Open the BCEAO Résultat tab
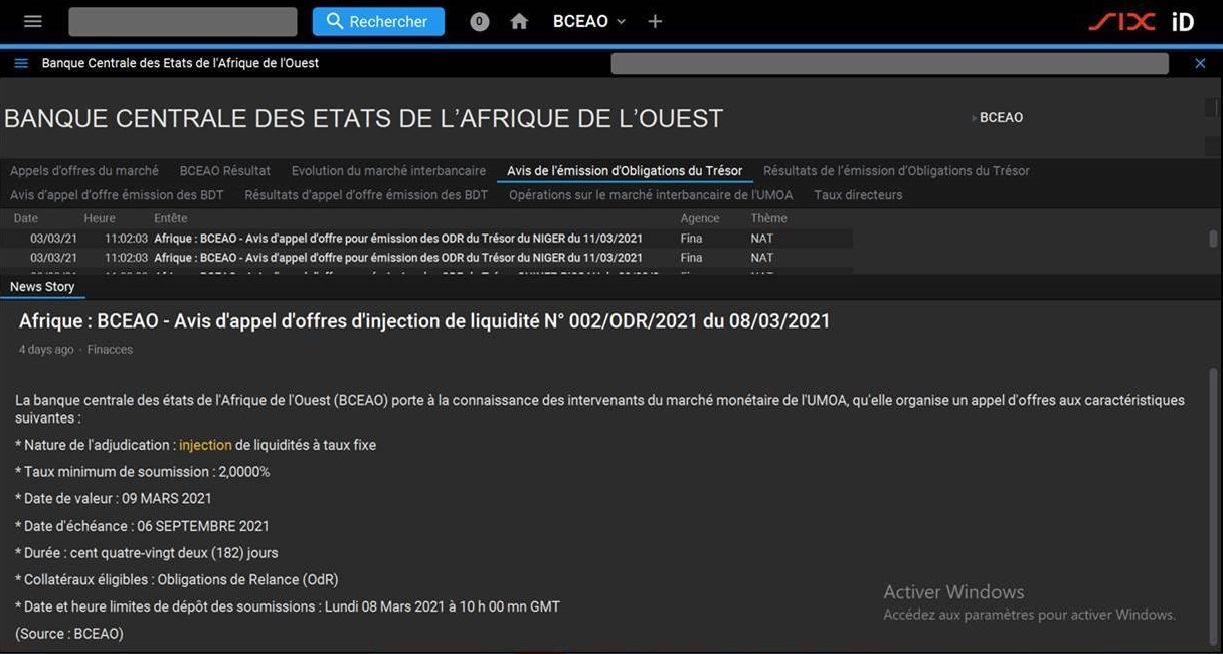1223x654 pixels. 225,171
